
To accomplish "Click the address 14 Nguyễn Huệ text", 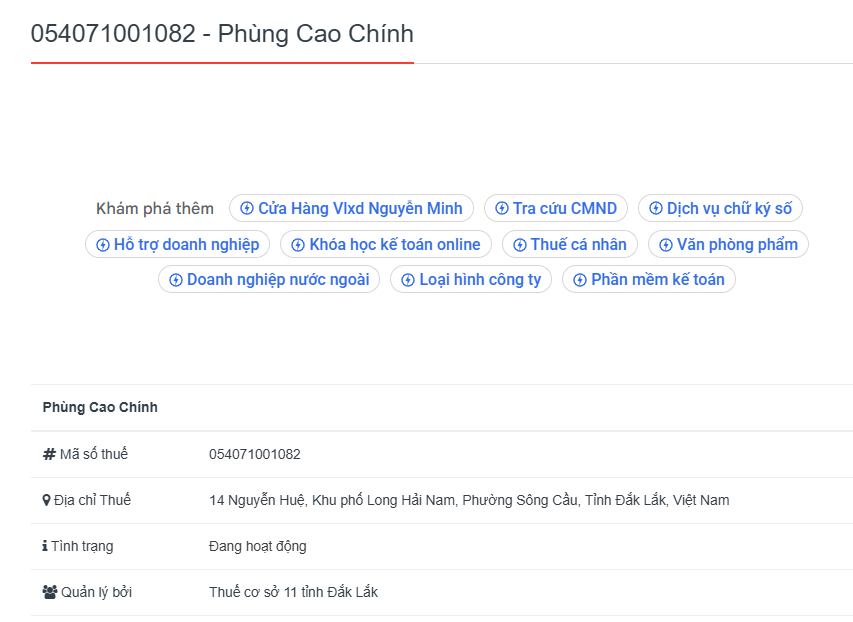I will coord(468,500).
